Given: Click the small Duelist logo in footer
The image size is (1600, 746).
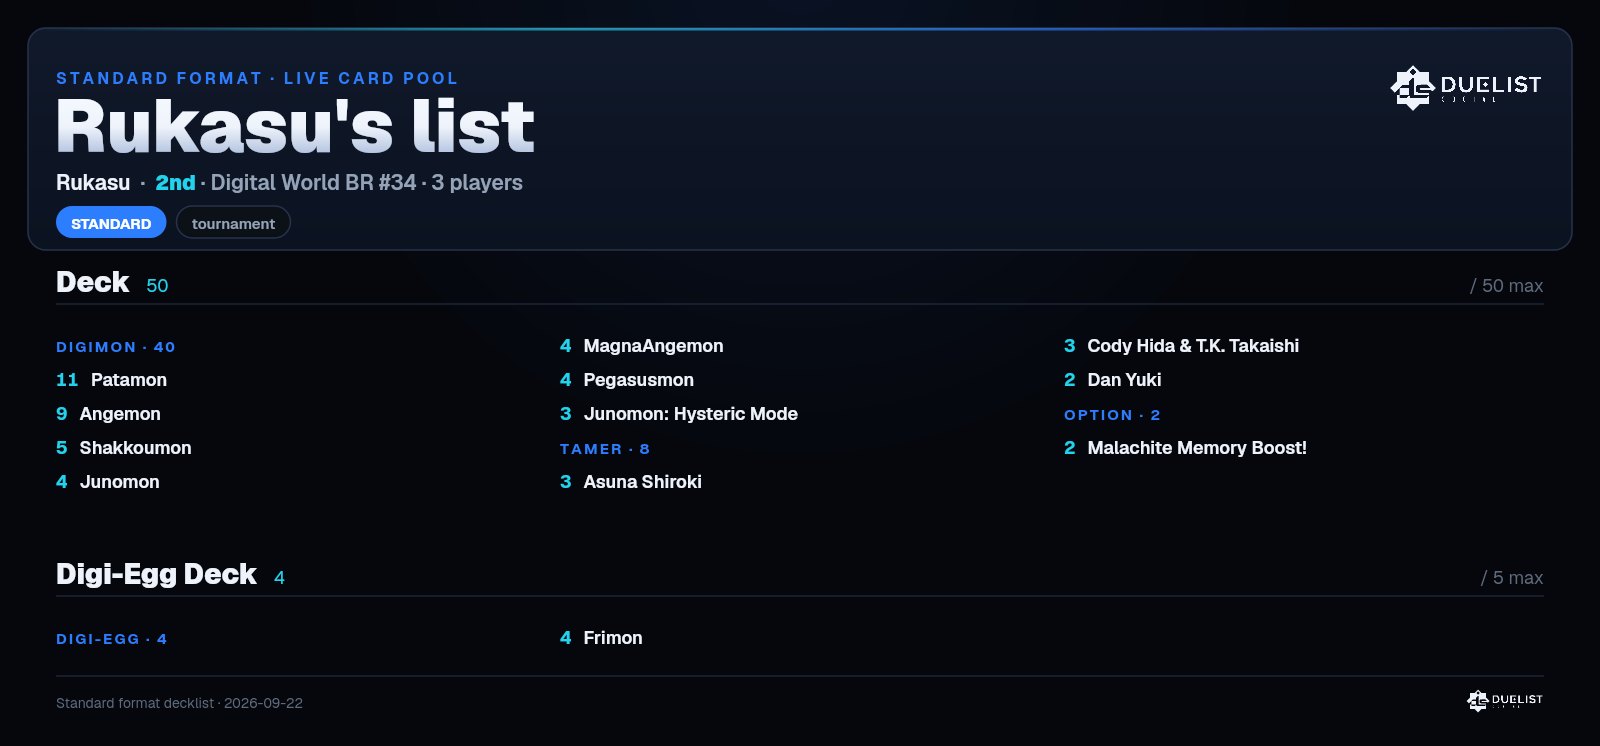Looking at the screenshot, I should pyautogui.click(x=1505, y=700).
